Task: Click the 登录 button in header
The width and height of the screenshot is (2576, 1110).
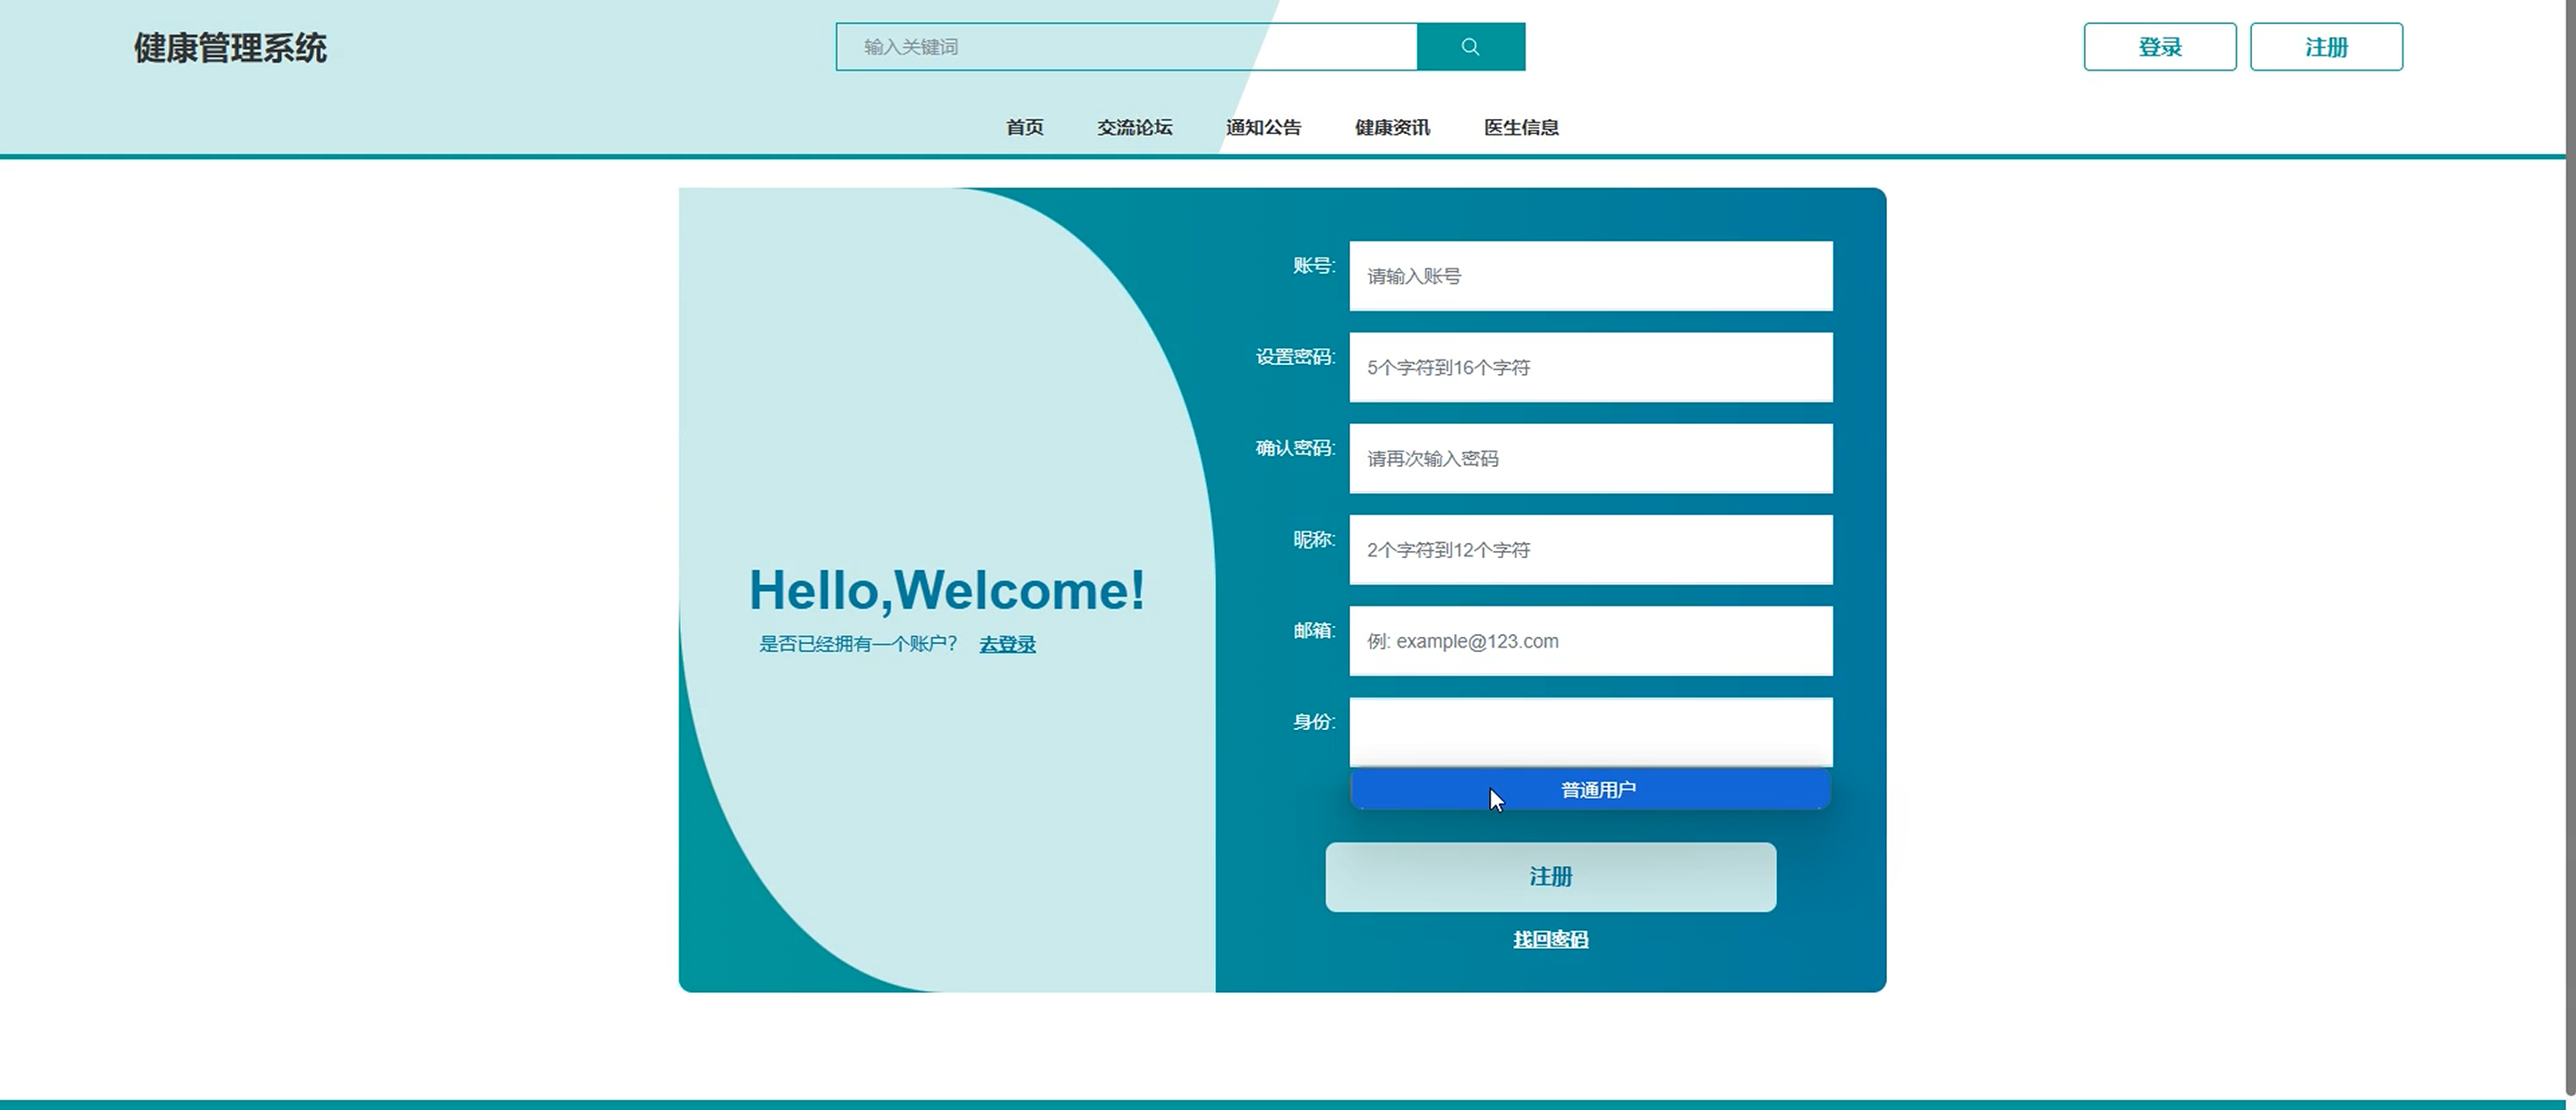Action: [x=2159, y=47]
